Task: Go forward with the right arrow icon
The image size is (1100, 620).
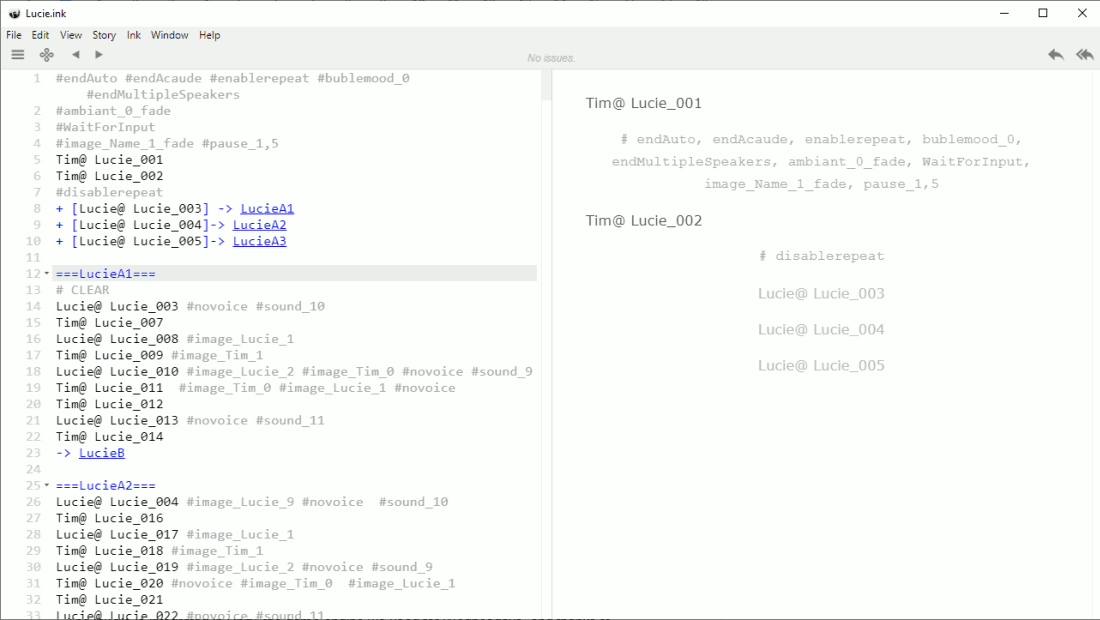Action: 99,55
